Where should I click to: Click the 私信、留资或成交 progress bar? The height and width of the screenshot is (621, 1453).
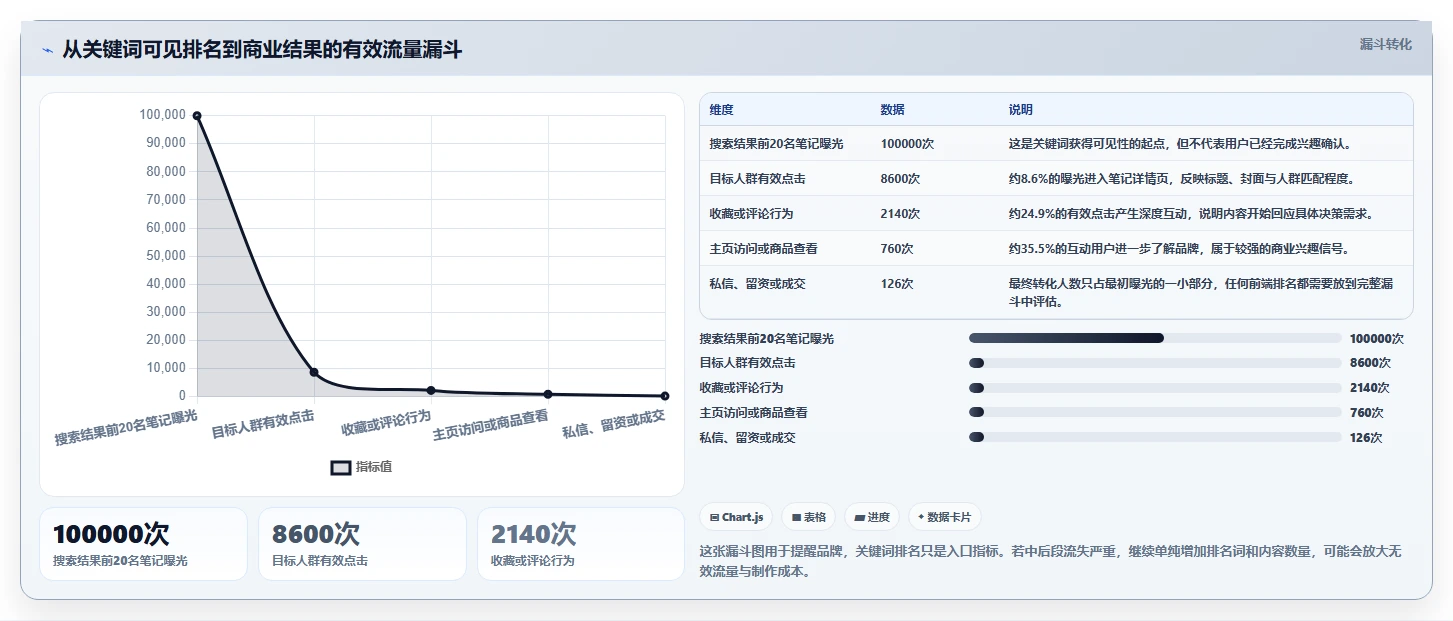click(x=1155, y=437)
